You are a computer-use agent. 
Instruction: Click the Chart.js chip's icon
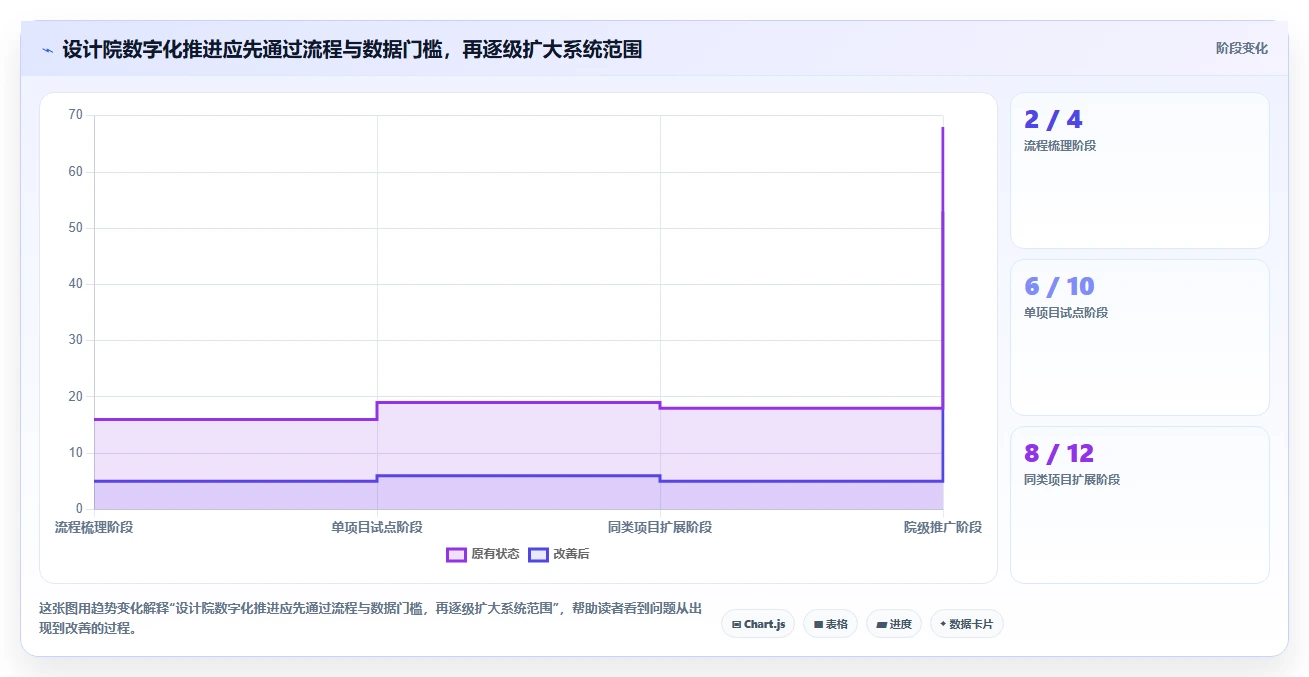[x=736, y=624]
